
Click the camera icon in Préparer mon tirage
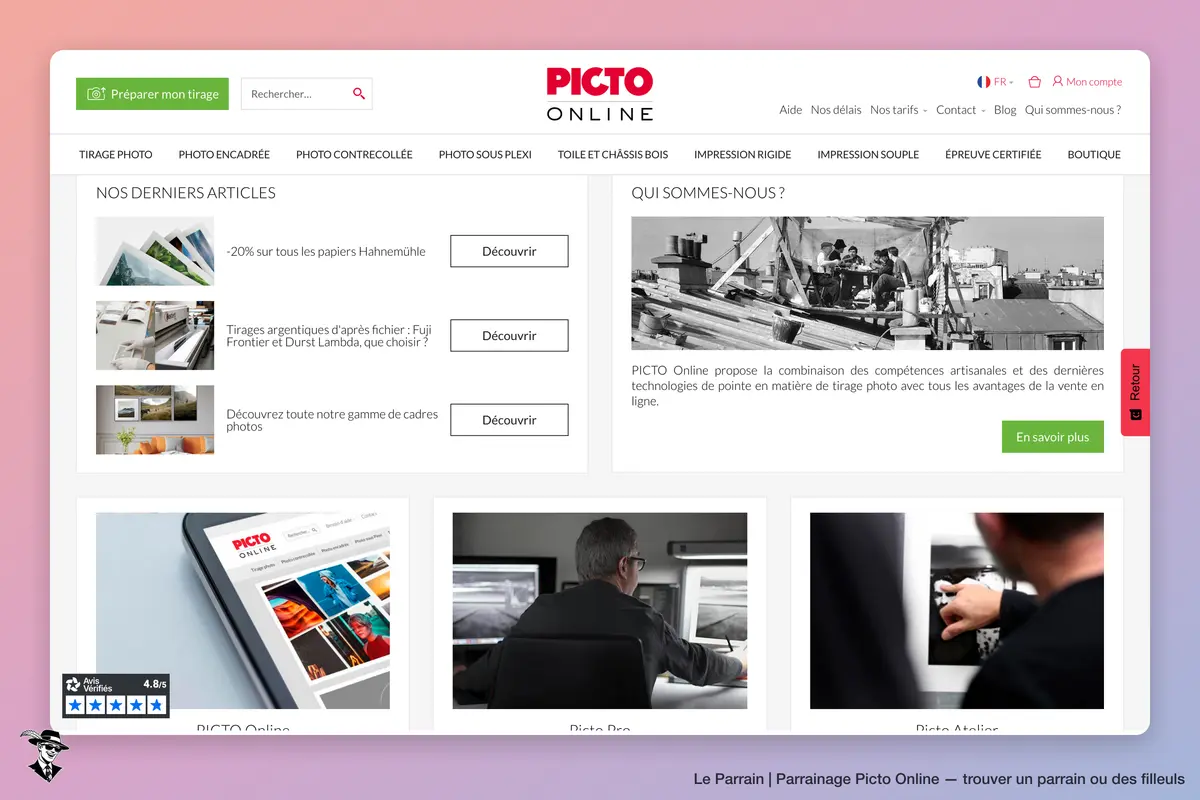[96, 94]
